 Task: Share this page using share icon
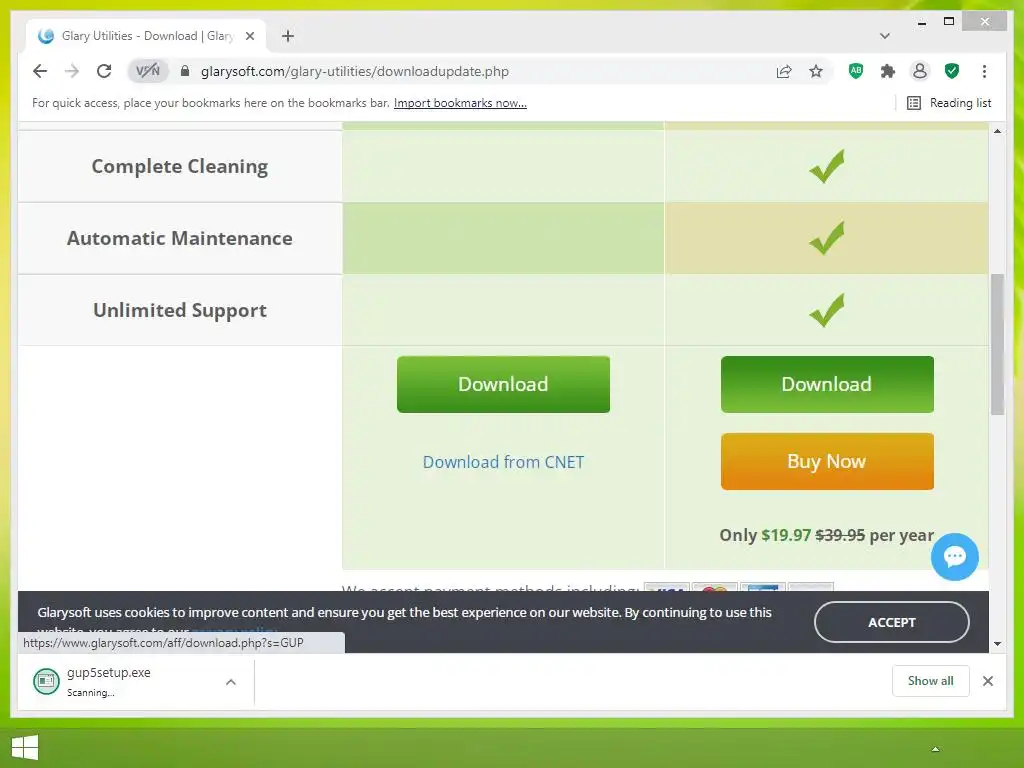pos(784,71)
